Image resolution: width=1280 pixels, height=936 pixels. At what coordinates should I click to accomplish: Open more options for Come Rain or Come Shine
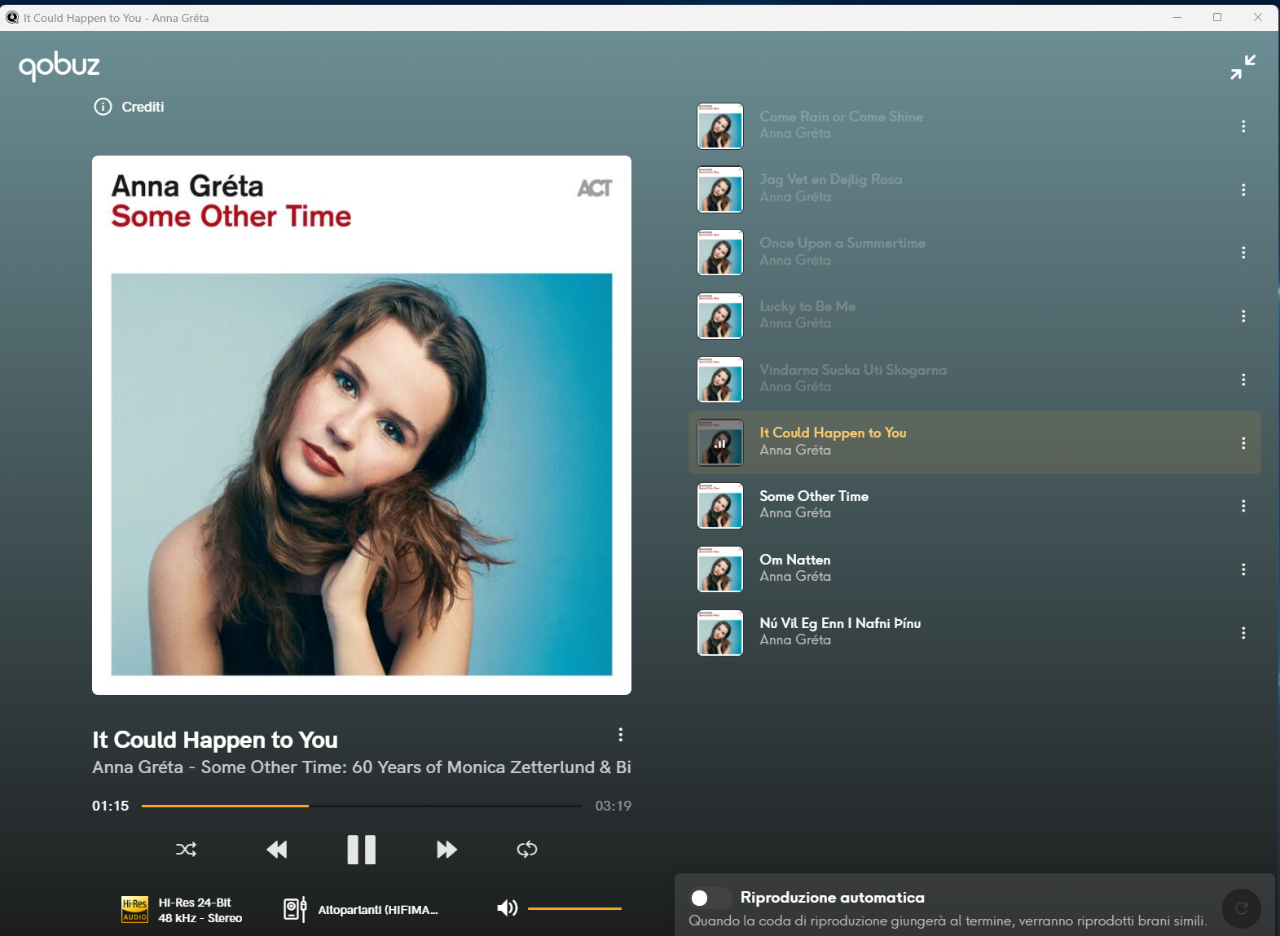pos(1244,126)
